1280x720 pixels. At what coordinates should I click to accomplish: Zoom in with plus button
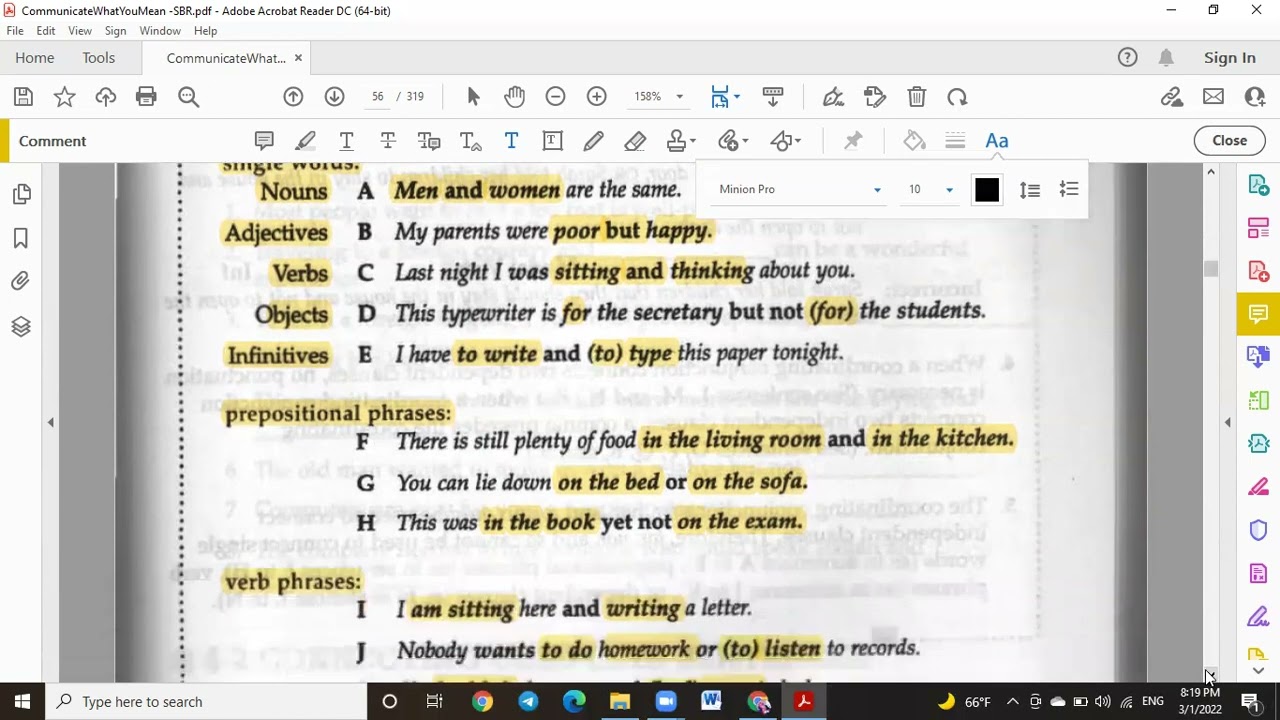(597, 97)
